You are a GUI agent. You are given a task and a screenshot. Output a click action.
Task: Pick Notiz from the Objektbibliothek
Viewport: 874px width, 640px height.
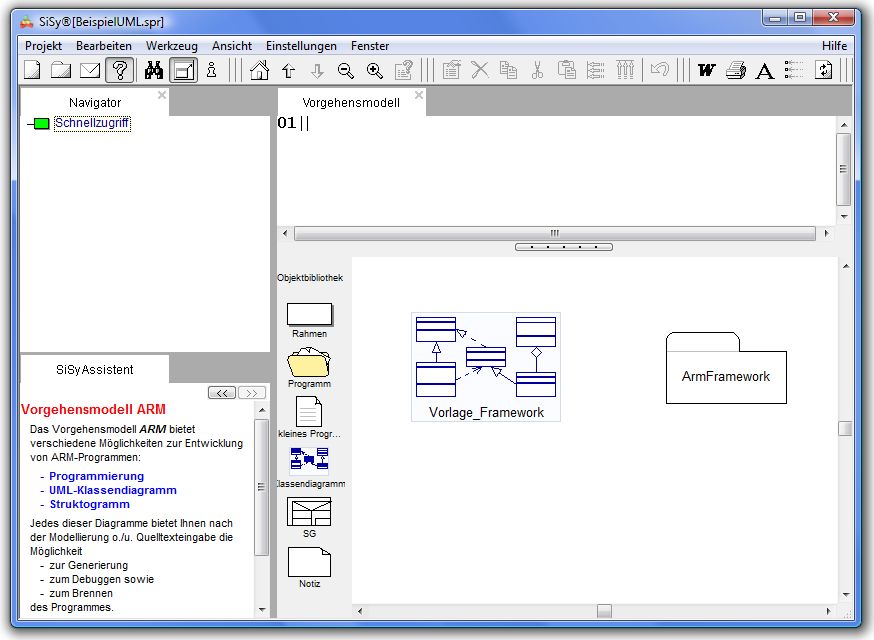click(x=309, y=568)
